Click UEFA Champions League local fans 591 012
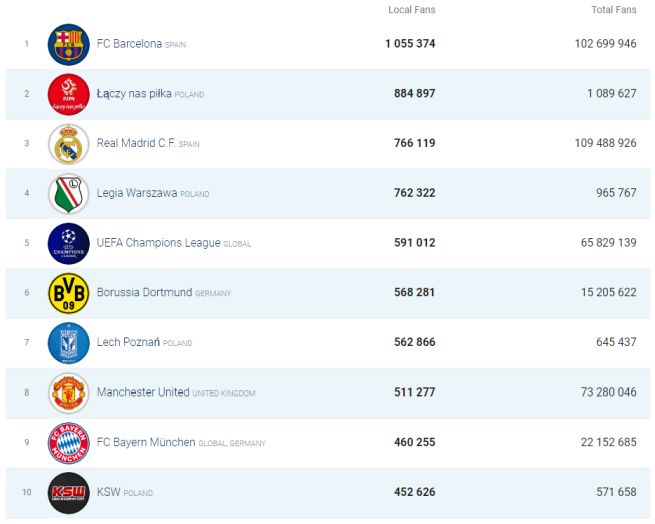Viewport: 655px width, 524px height. coord(412,243)
